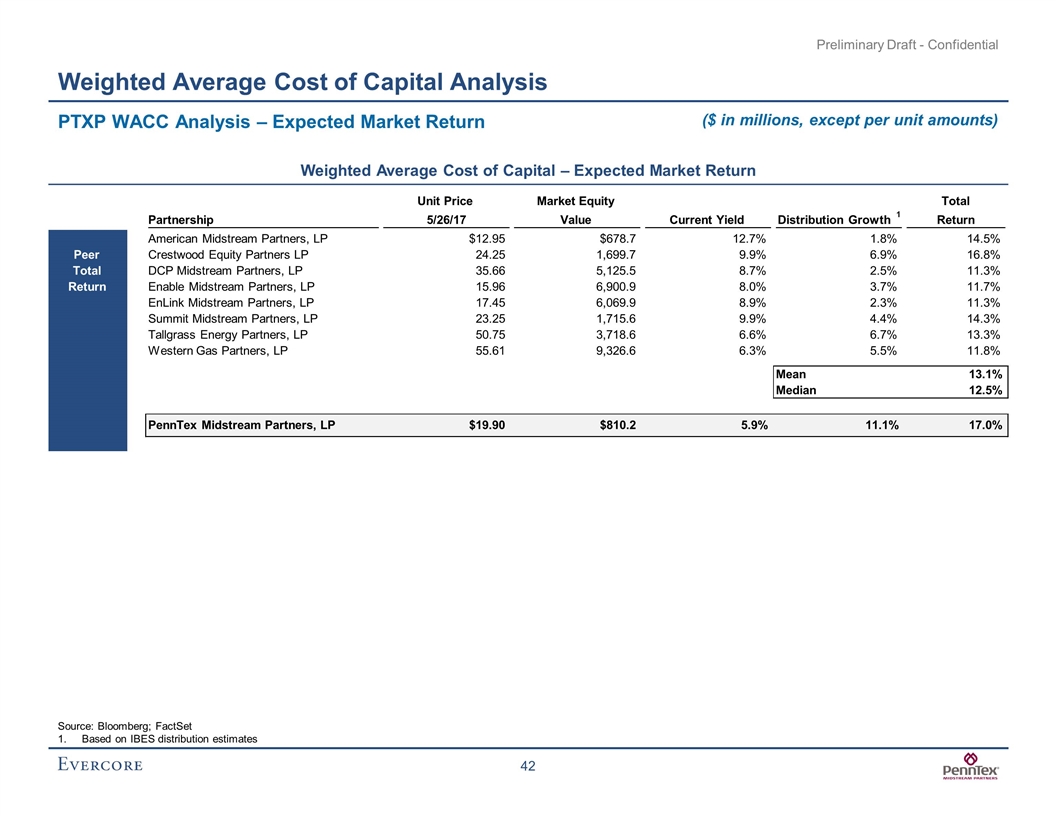1056x816 pixels.
Task: Click the 6,069.9 market equity value
Action: (616, 302)
